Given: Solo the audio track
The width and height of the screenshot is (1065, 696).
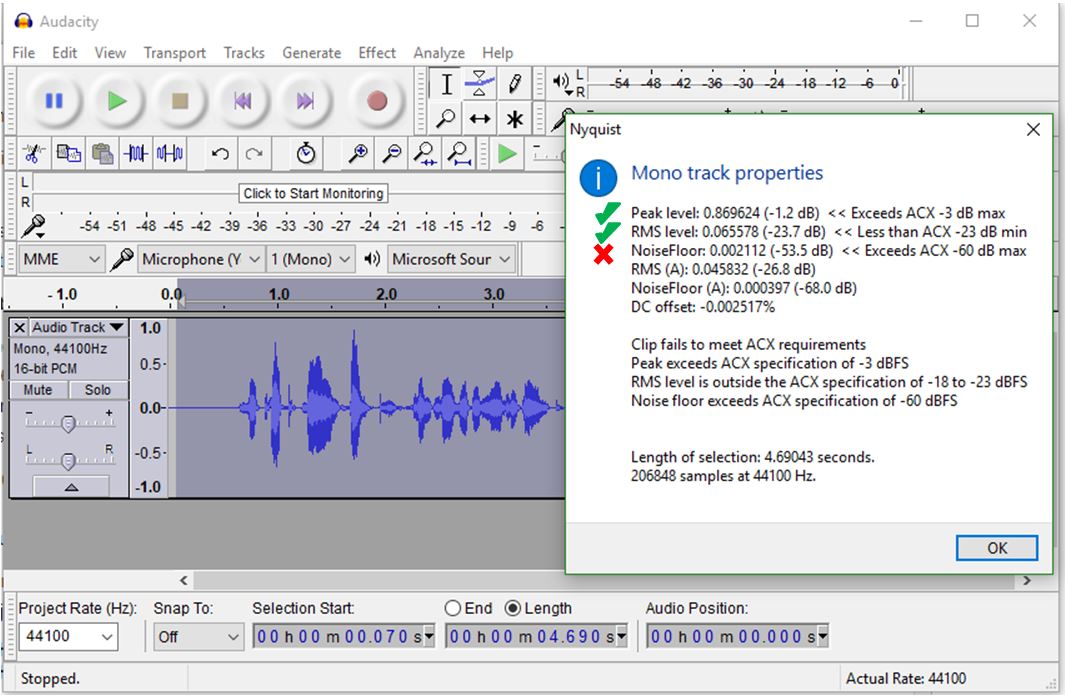Looking at the screenshot, I should [98, 389].
